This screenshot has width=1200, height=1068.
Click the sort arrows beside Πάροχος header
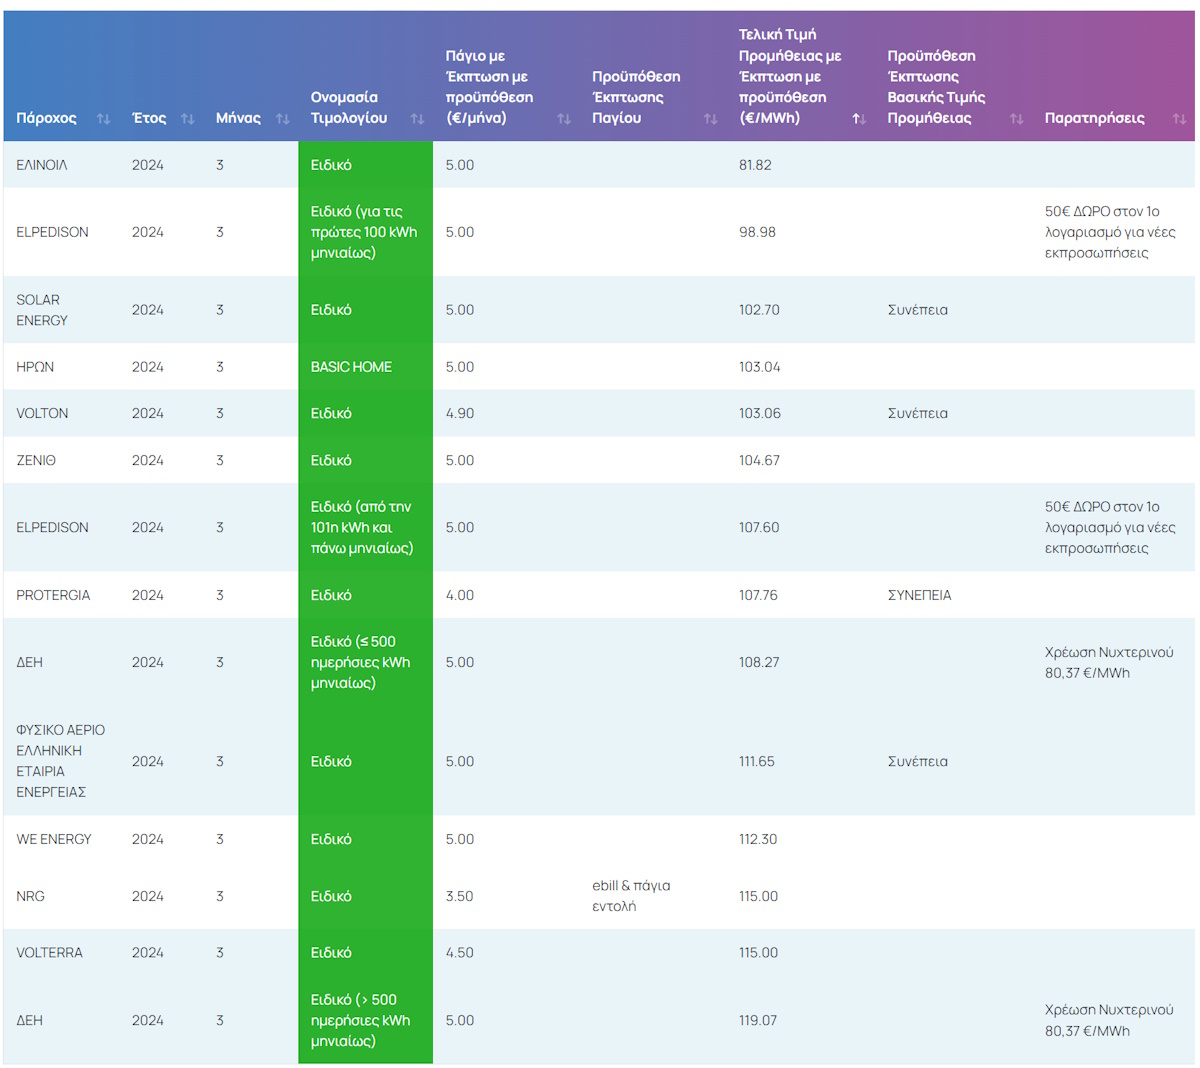103,119
